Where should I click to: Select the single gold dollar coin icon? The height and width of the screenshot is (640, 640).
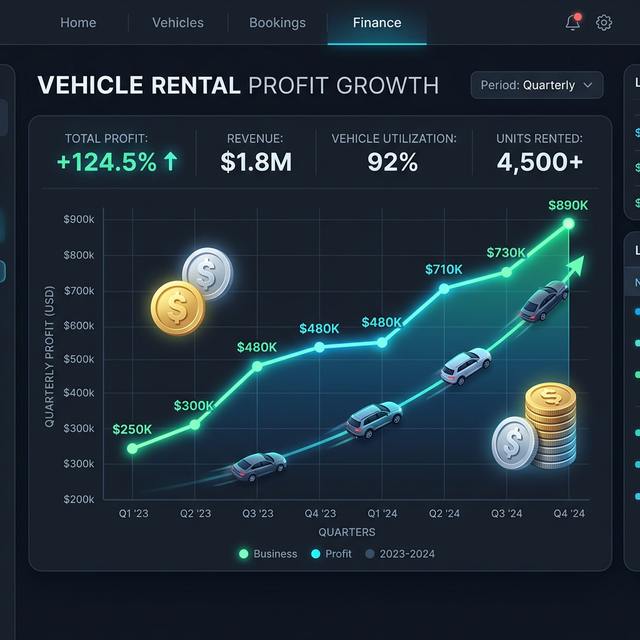click(x=177, y=308)
